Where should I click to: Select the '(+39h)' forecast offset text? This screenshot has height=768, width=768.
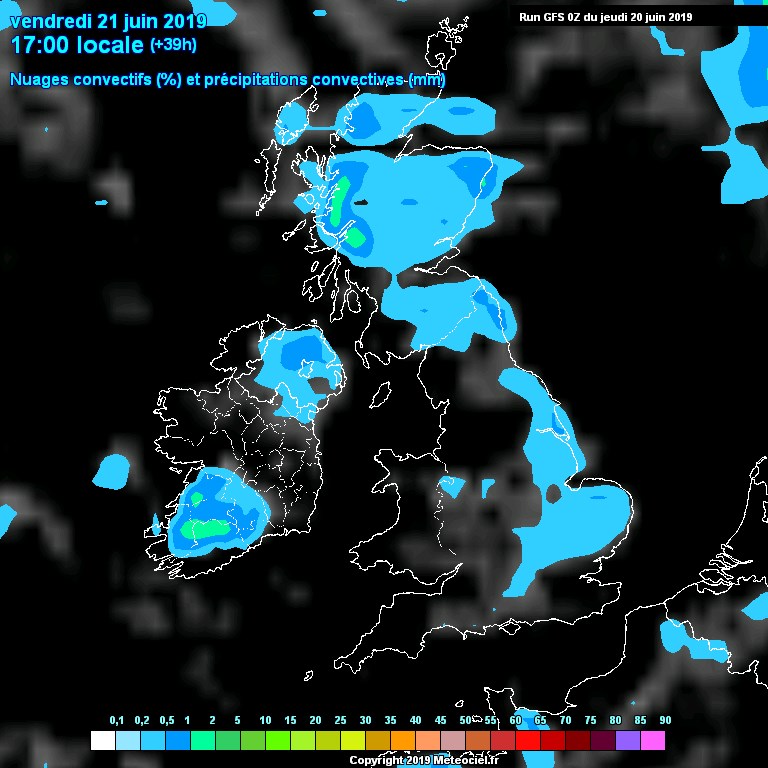pyautogui.click(x=172, y=45)
